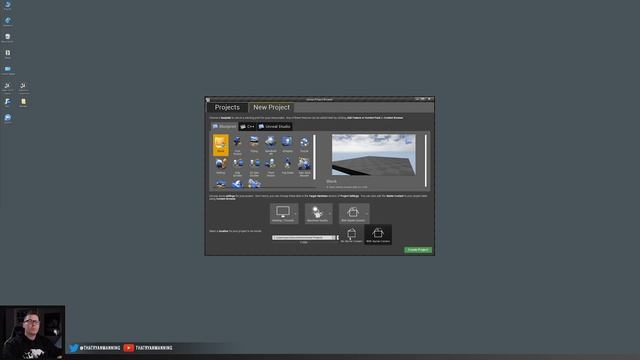Image resolution: width=640 pixels, height=360 pixels.
Task: Open the Unreal Studio template tab
Action: pos(274,127)
